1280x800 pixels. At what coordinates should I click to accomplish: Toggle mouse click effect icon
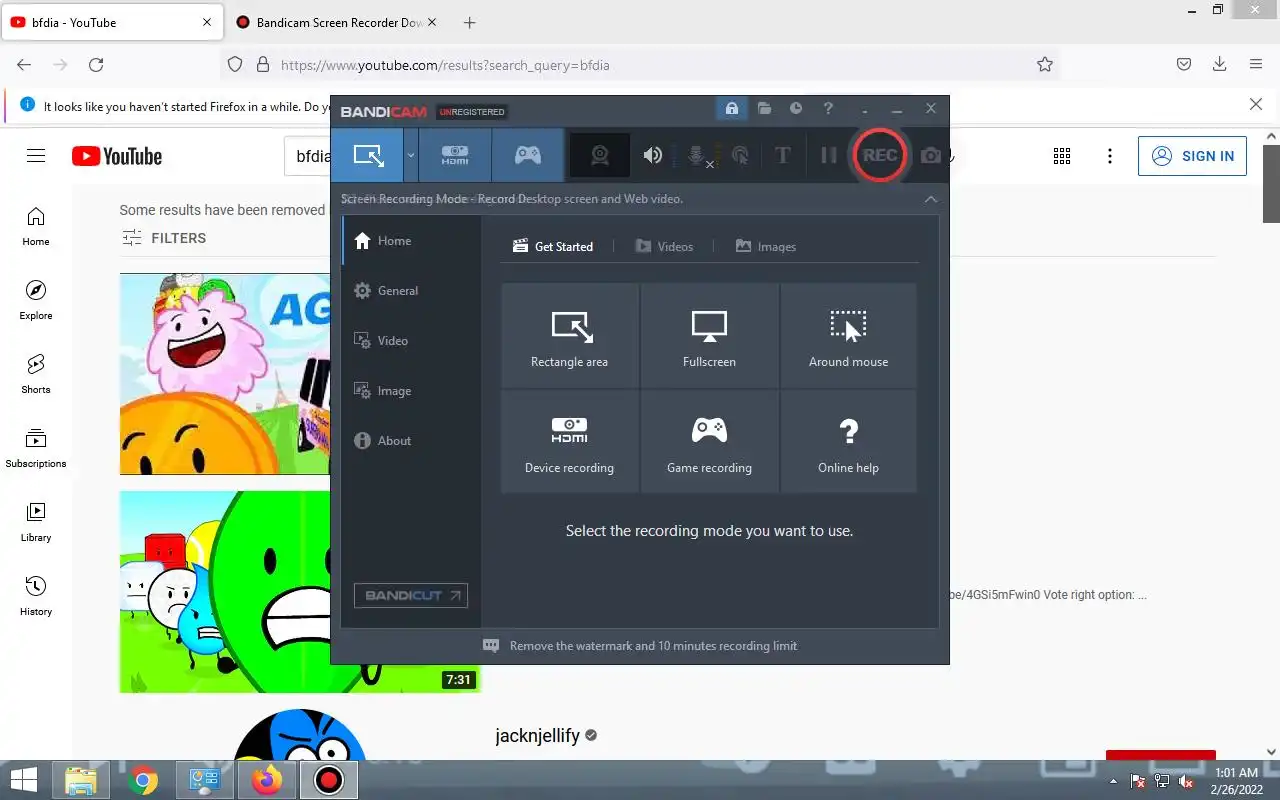click(740, 155)
